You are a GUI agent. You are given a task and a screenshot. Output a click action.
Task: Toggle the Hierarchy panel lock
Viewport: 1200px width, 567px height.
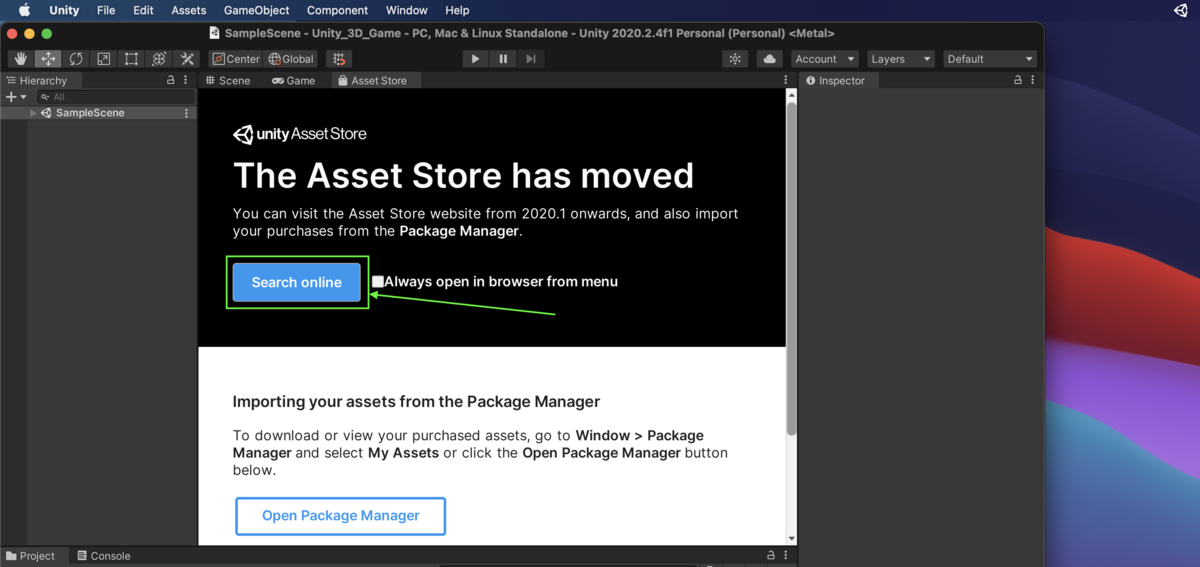click(171, 80)
